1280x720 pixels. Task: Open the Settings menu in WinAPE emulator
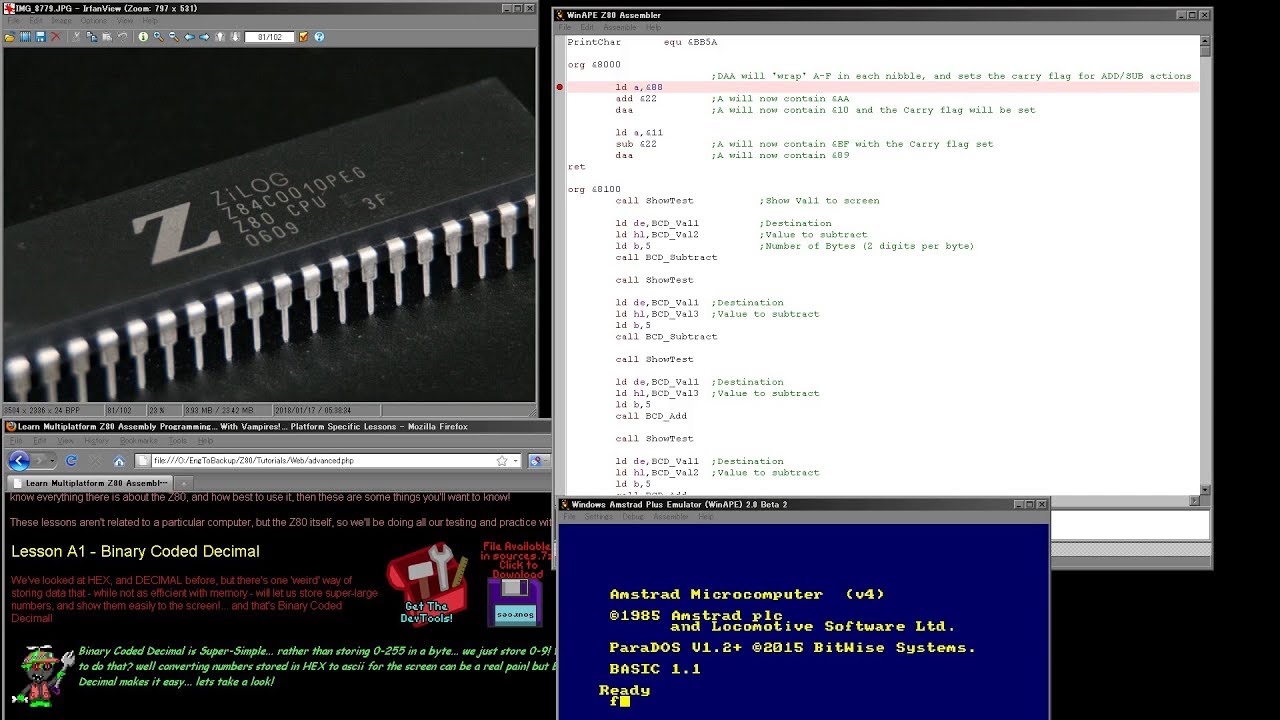click(598, 517)
